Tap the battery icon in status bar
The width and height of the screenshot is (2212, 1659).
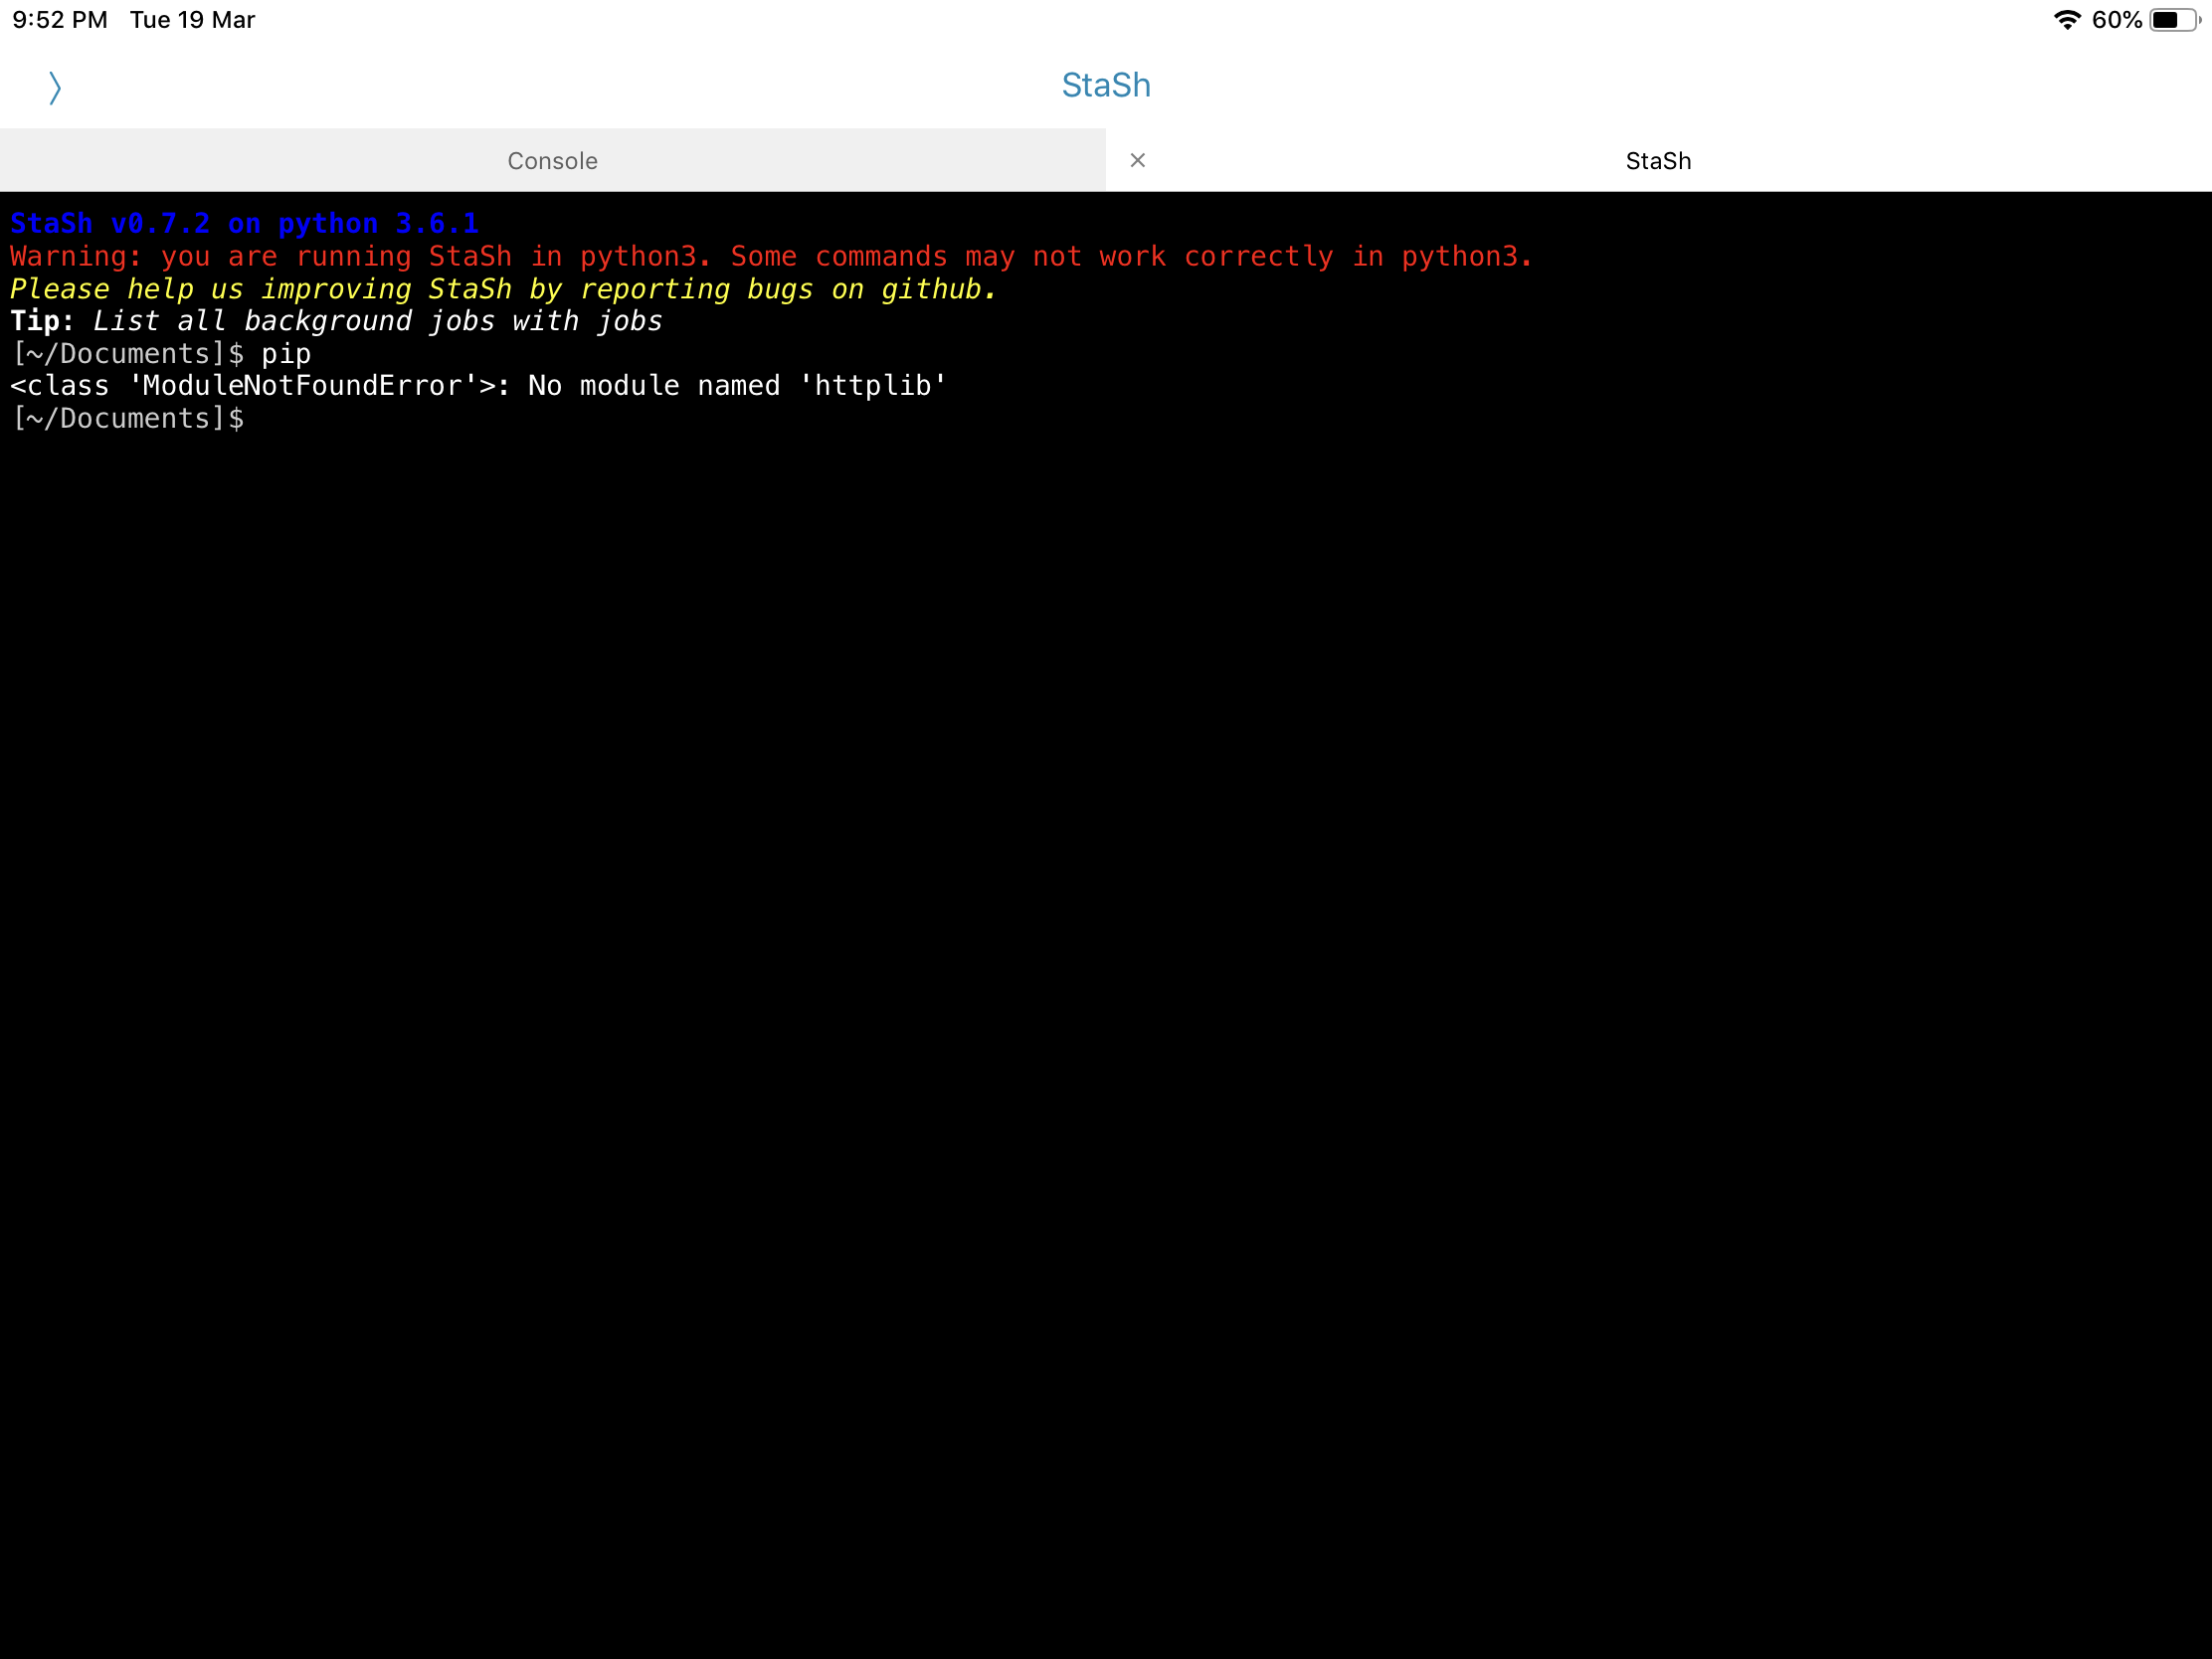[2174, 20]
